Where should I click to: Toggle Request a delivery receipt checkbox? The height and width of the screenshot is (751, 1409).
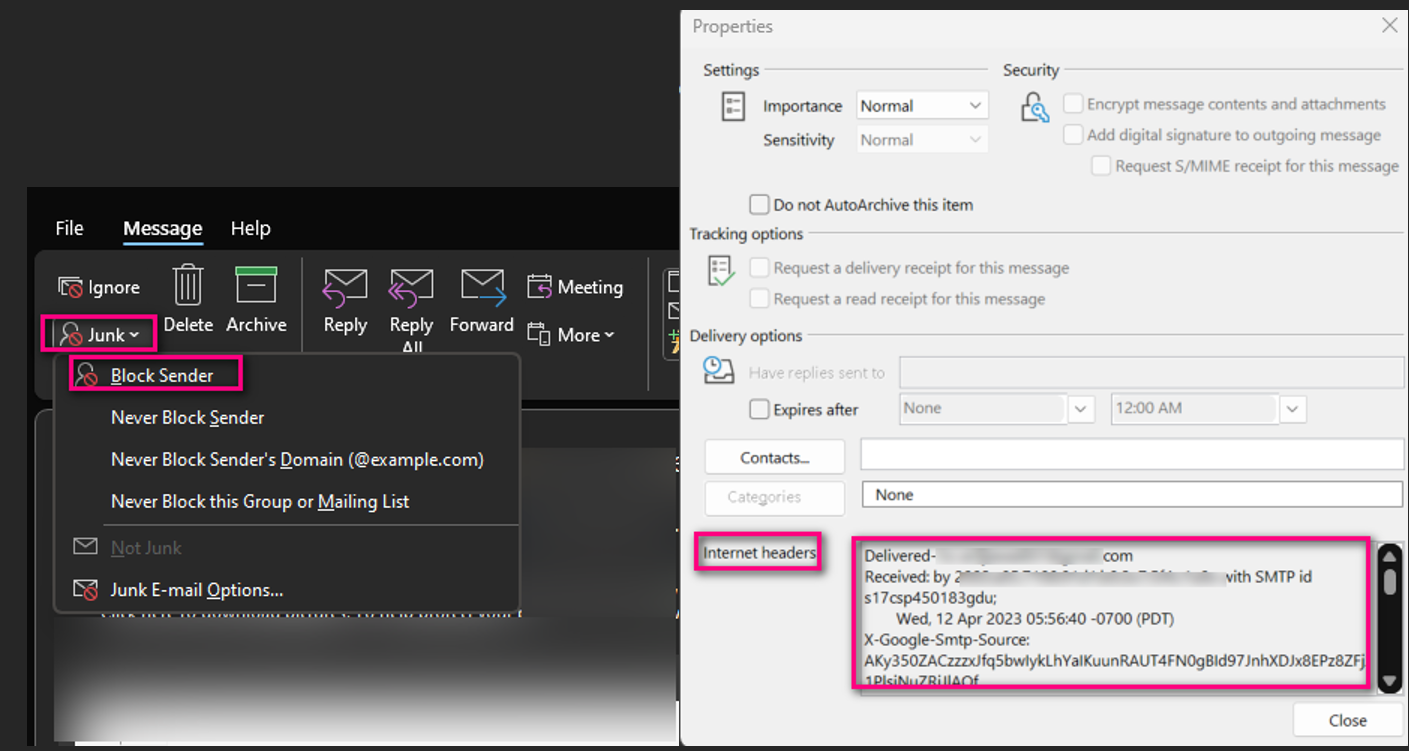(x=759, y=268)
